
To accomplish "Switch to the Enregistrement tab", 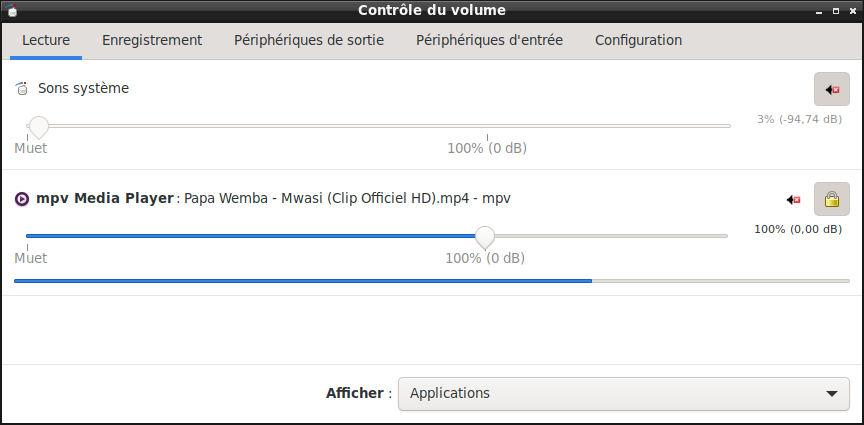I will point(152,40).
